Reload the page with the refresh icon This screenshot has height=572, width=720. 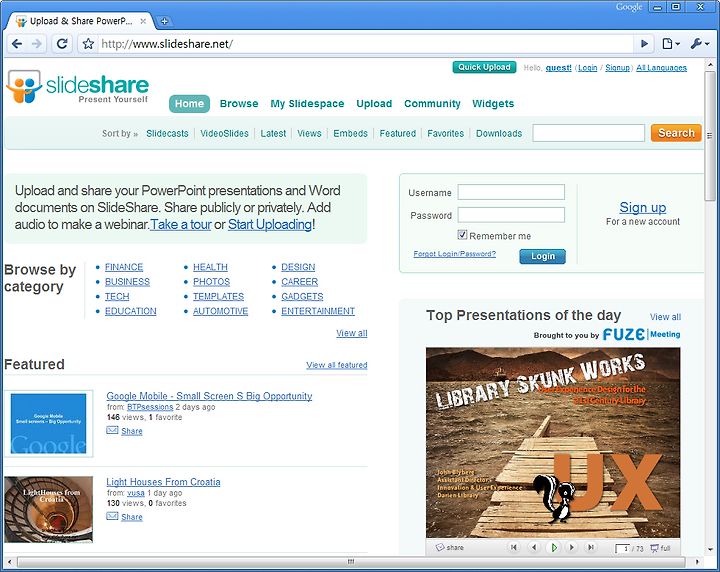tap(62, 44)
